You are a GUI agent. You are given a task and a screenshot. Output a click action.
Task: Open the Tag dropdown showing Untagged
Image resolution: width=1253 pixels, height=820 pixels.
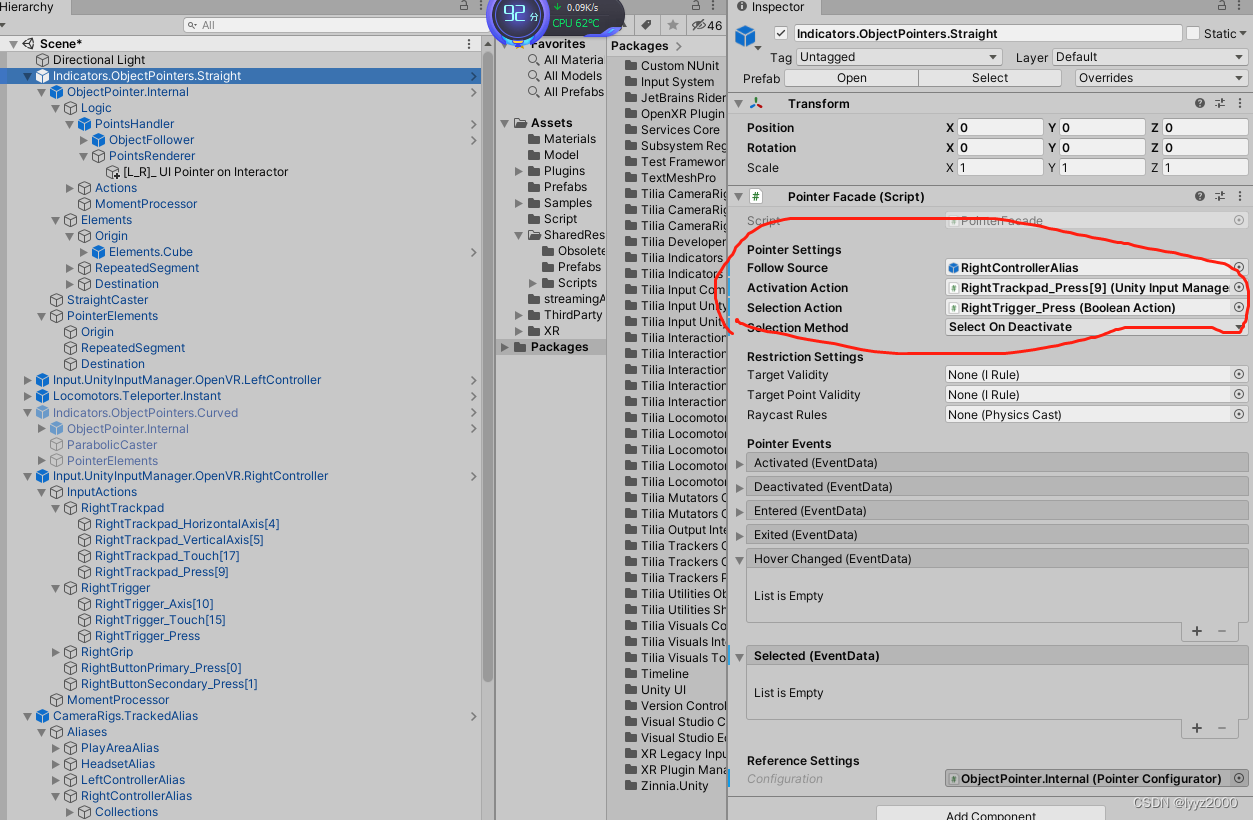(x=899, y=57)
